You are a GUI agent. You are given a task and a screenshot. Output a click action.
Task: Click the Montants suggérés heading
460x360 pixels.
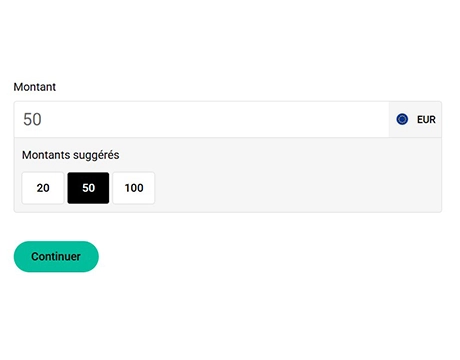pos(71,155)
